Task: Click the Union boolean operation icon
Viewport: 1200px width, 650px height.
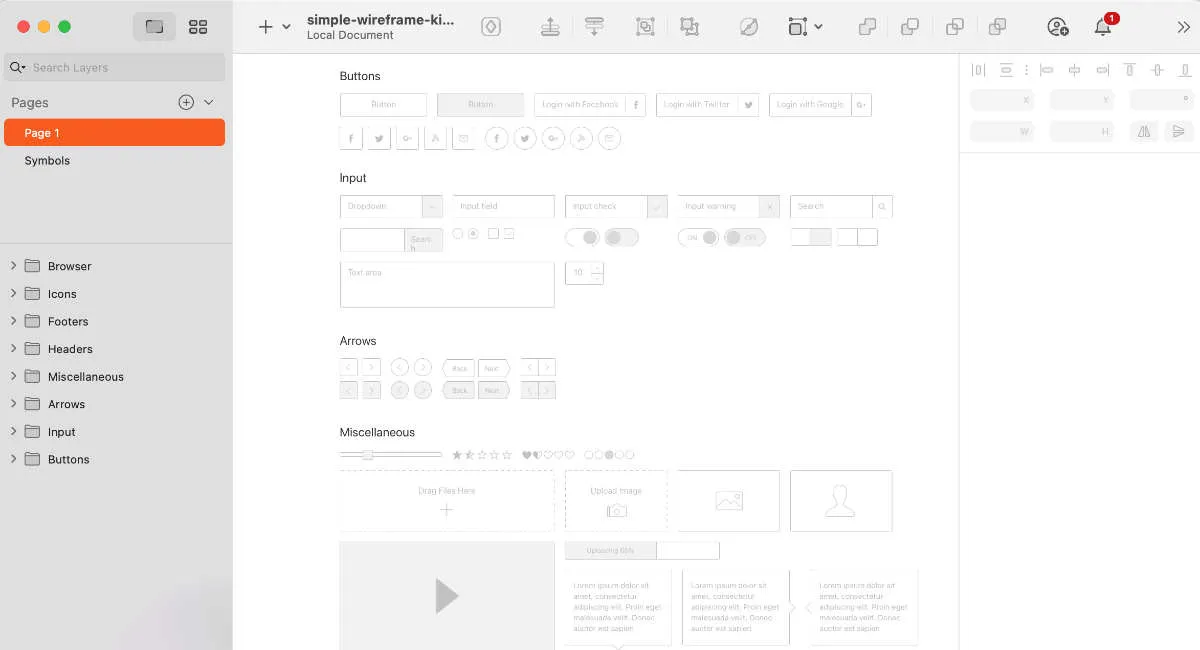Action: point(867,27)
